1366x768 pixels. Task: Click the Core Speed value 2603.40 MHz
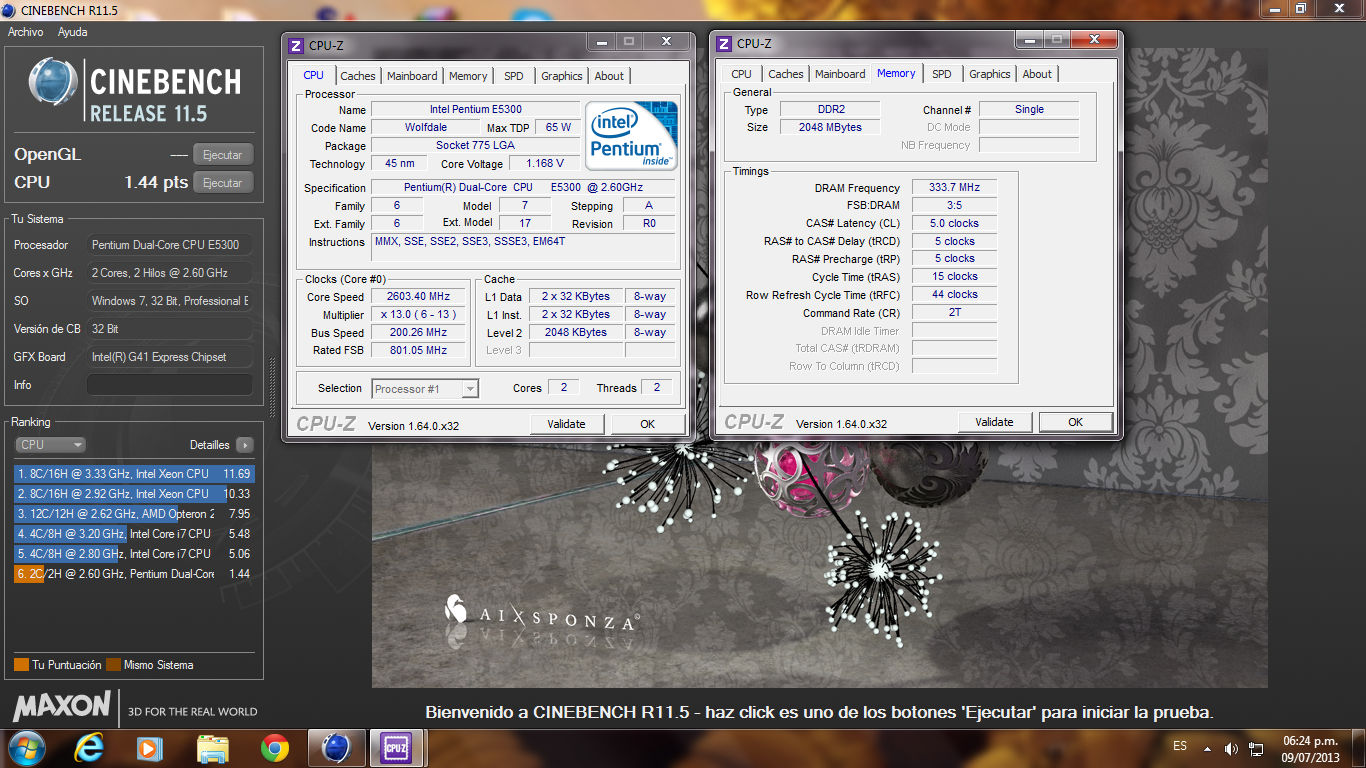[419, 297]
